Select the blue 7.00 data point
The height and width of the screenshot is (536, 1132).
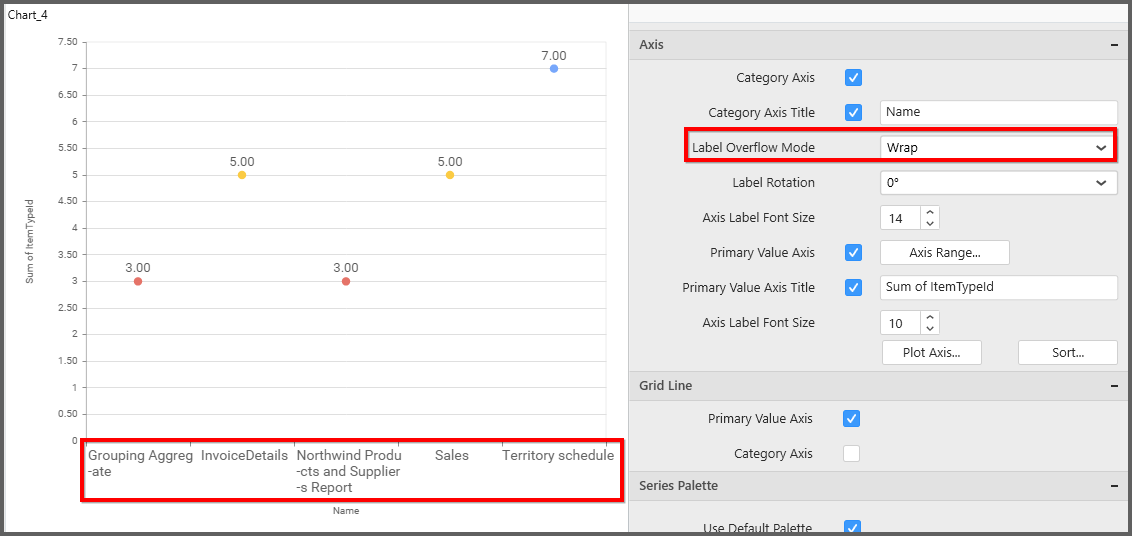click(554, 69)
